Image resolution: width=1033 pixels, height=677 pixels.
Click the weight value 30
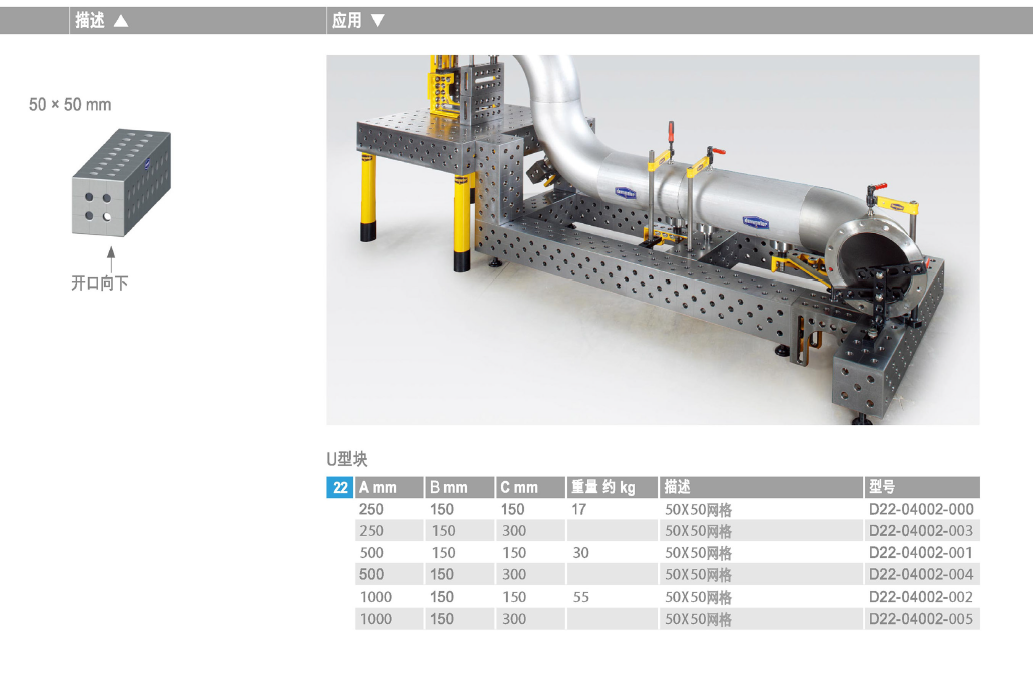click(x=580, y=553)
